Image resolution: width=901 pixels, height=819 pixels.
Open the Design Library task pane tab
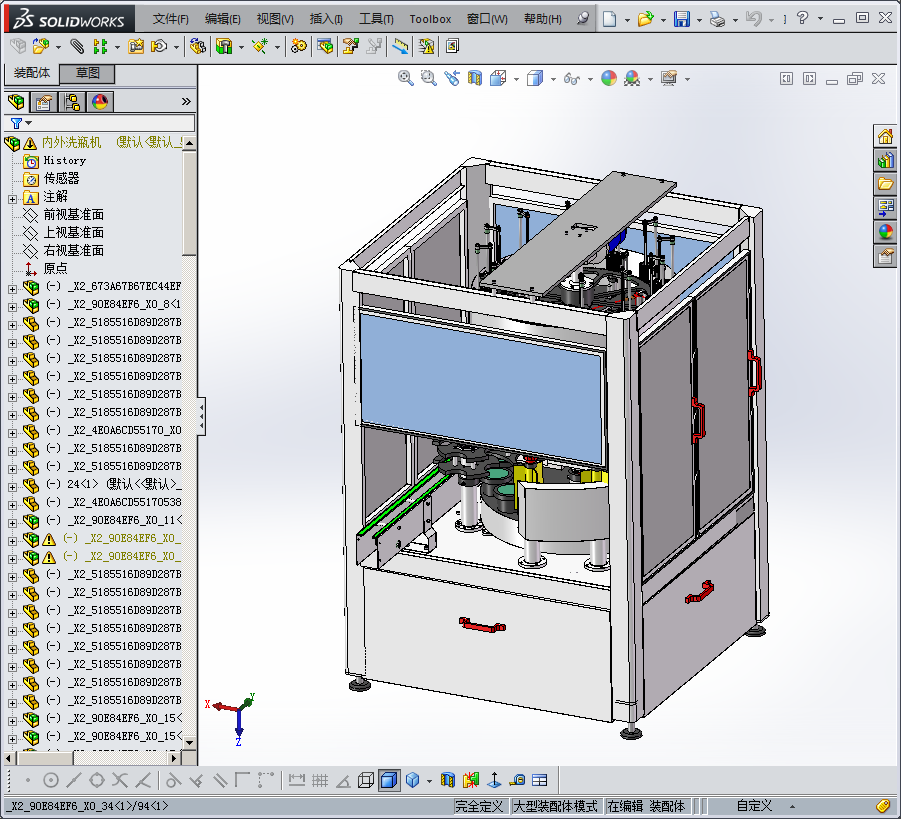[x=885, y=160]
